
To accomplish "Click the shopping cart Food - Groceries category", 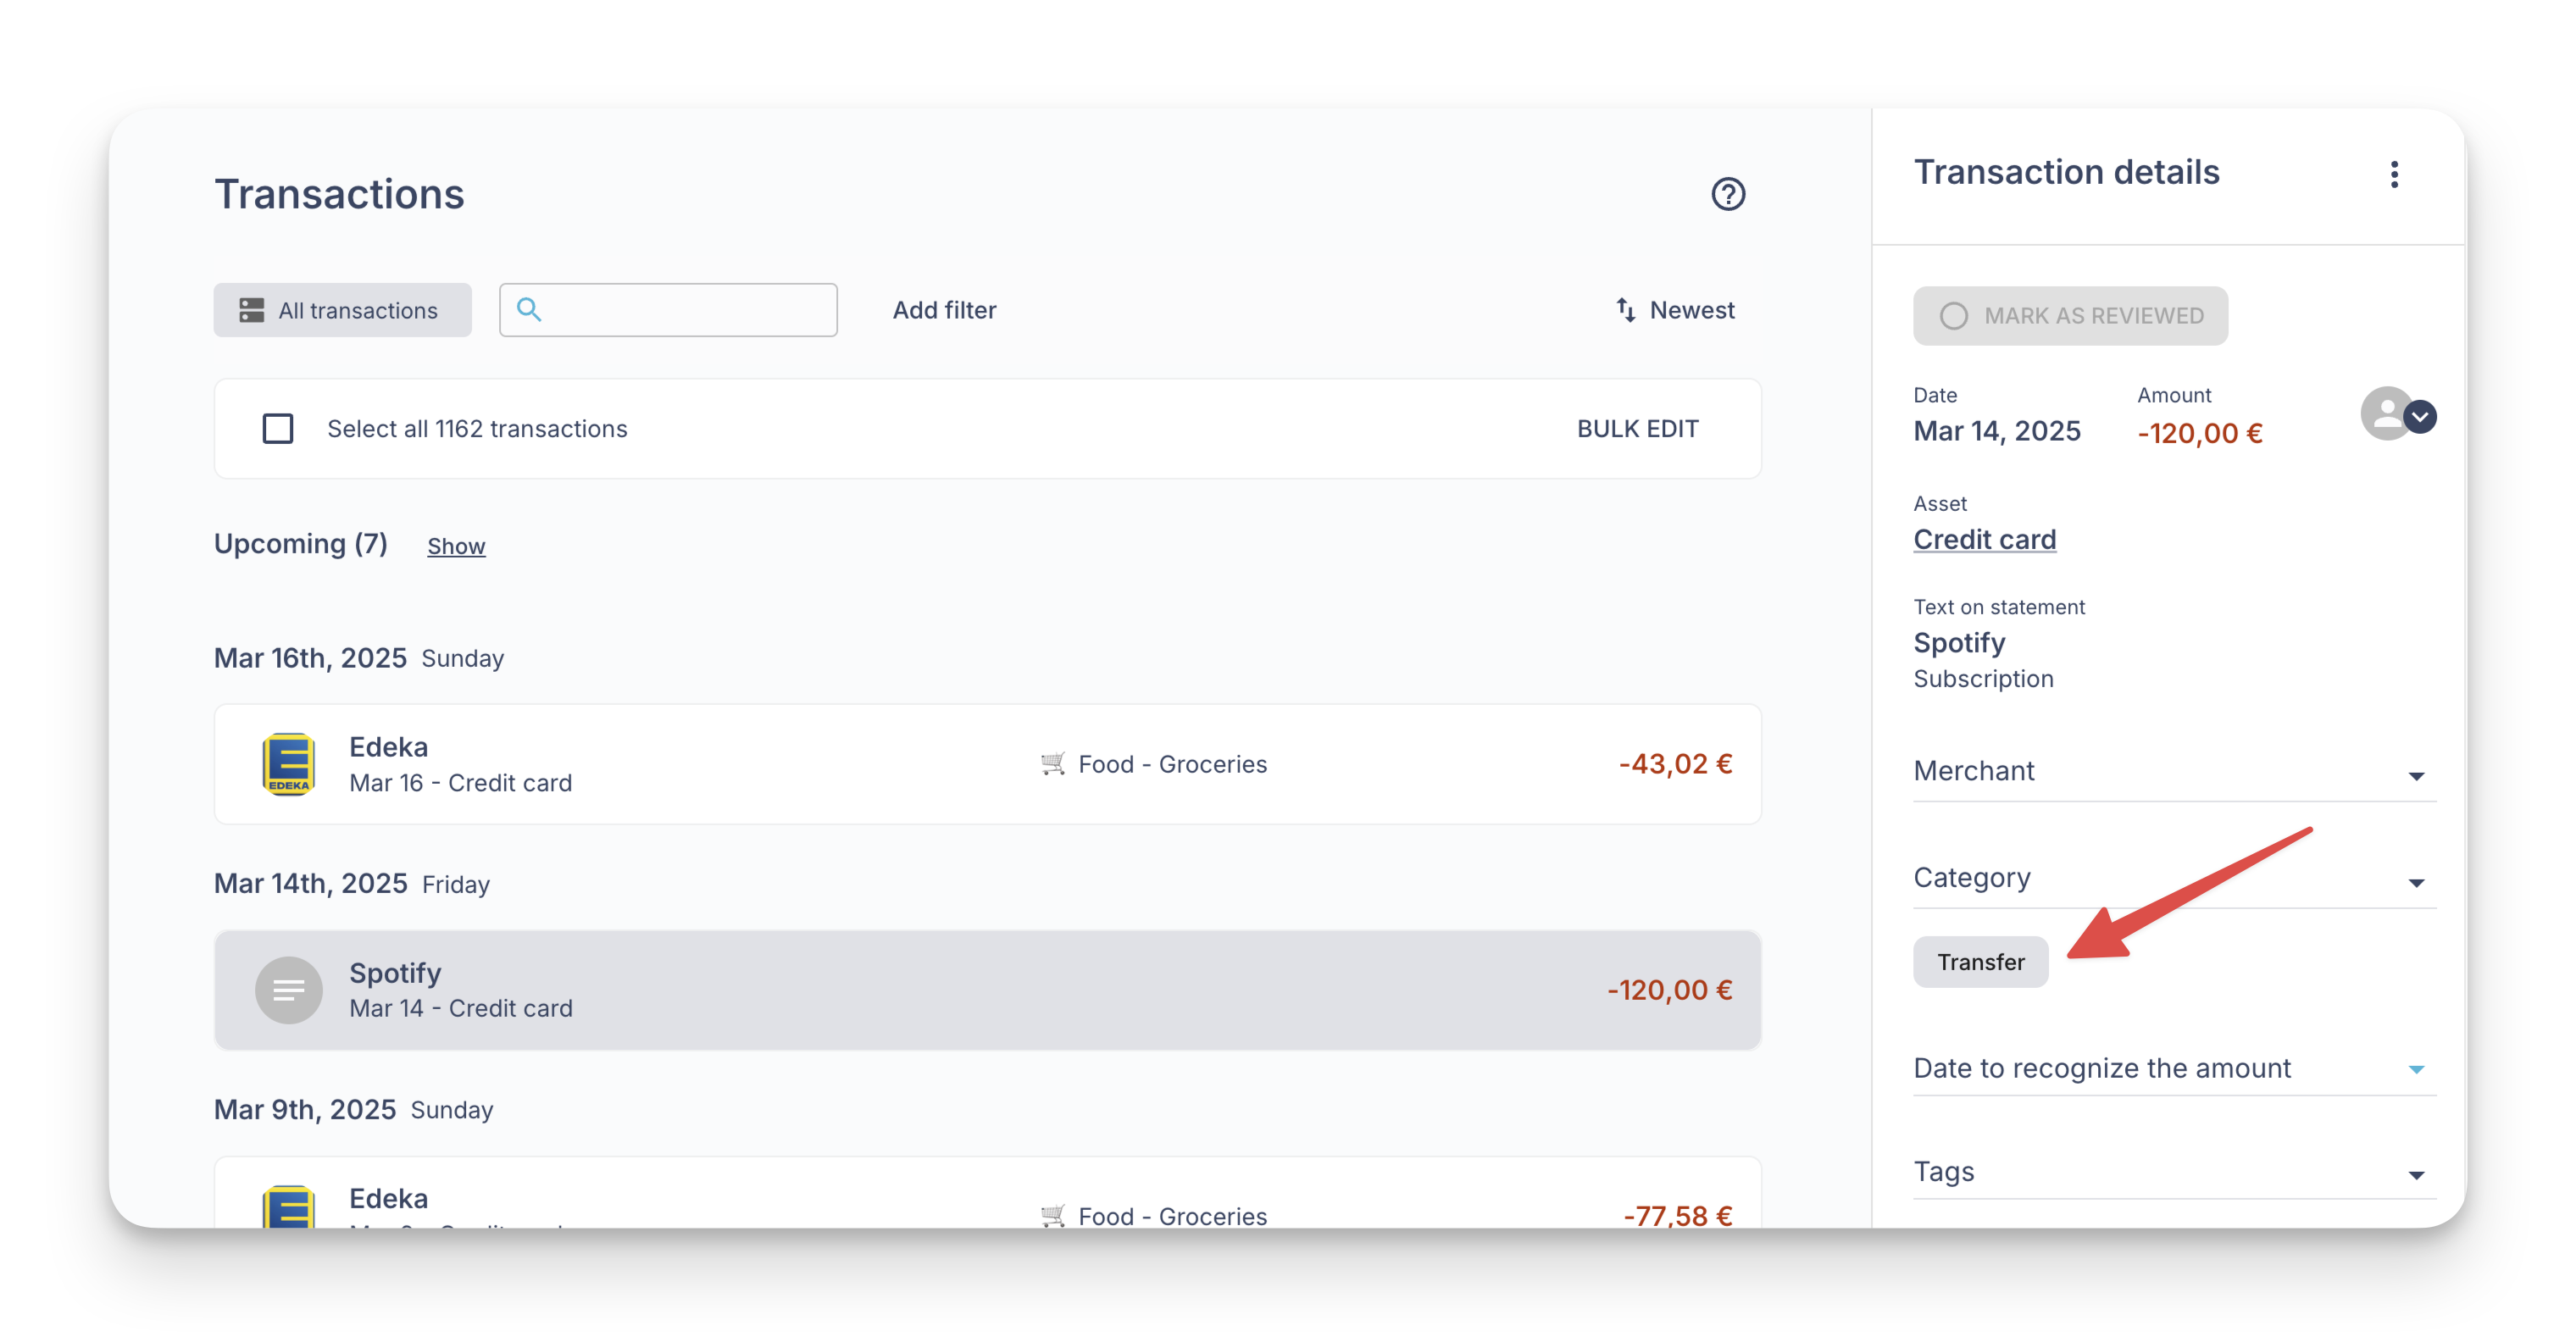I will pyautogui.click(x=1153, y=764).
